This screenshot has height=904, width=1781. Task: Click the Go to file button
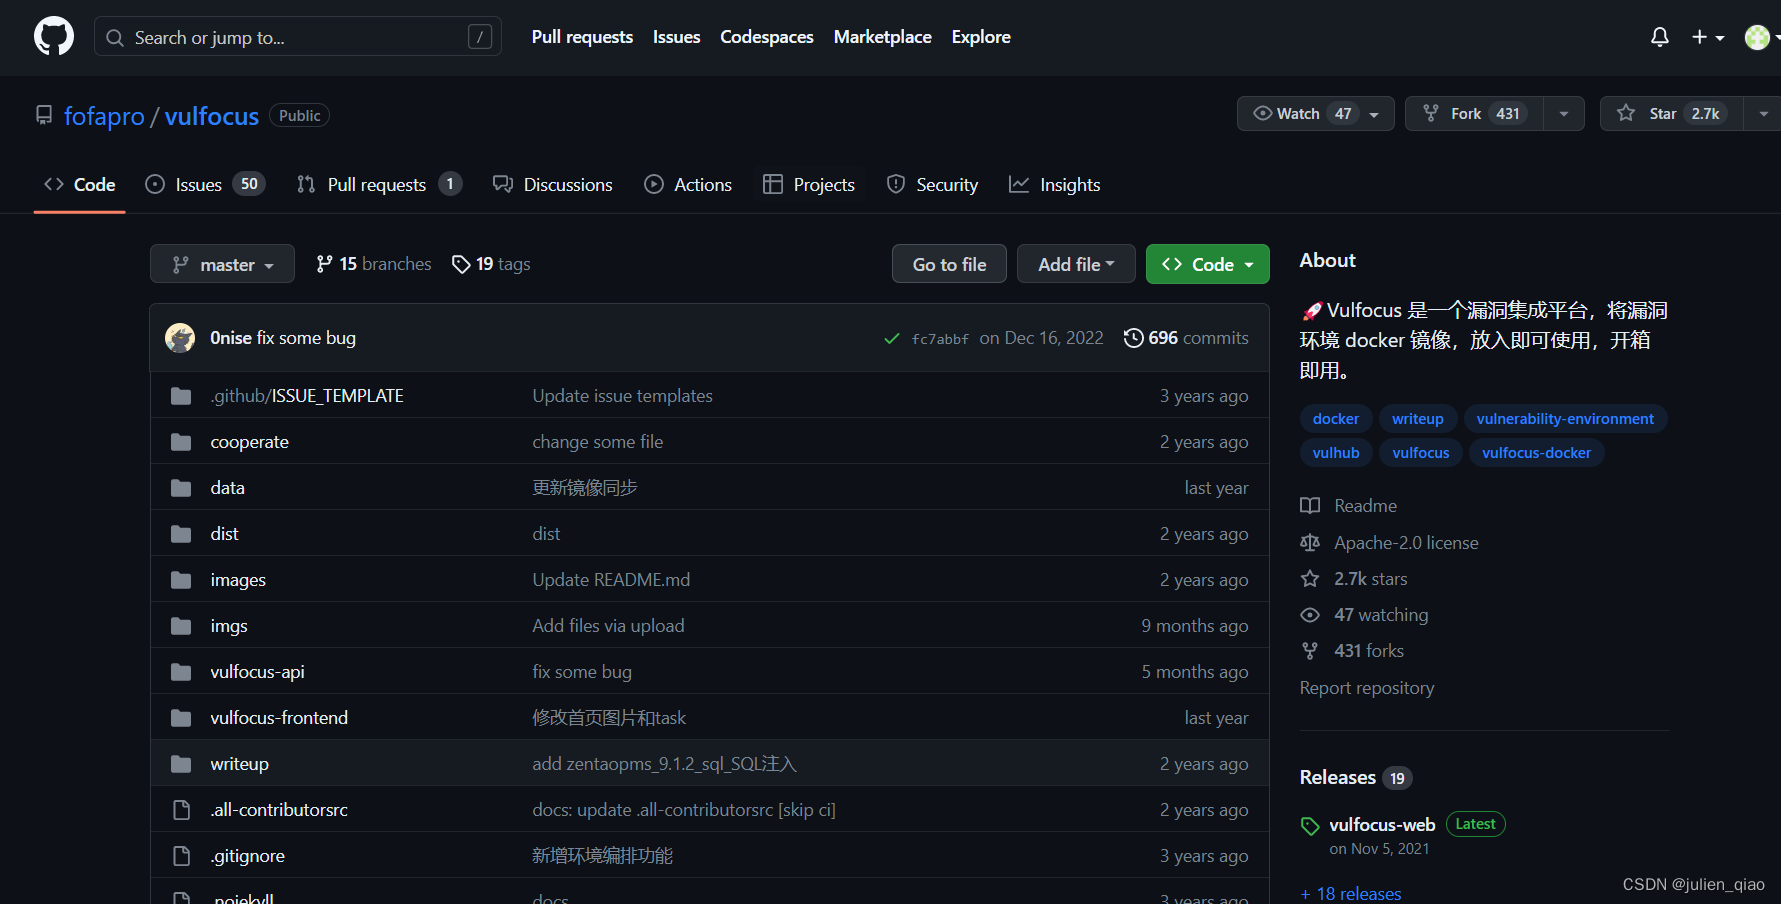click(949, 264)
